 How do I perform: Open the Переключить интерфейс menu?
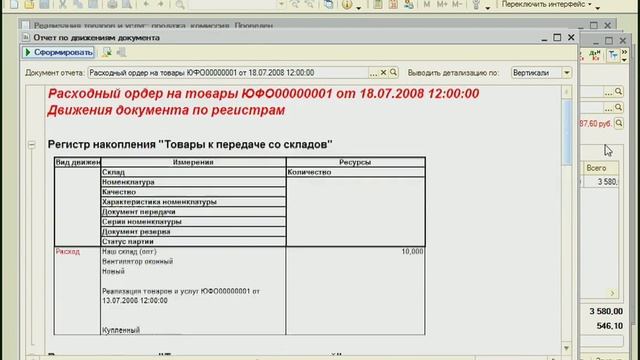pyautogui.click(x=547, y=4)
